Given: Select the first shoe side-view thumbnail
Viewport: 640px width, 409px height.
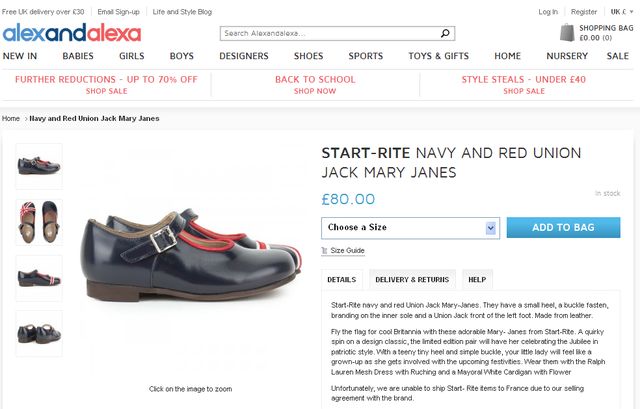Looking at the screenshot, I should click(39, 165).
